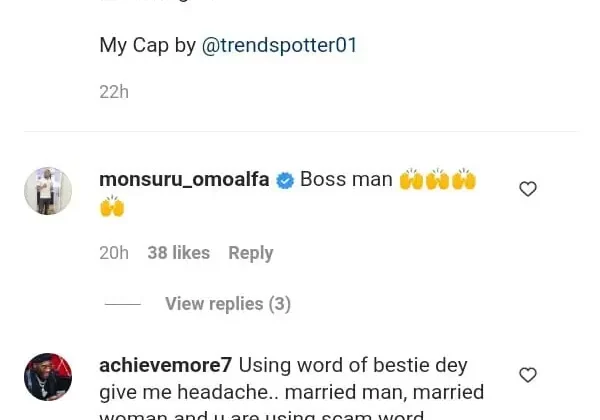Like the monsuru_omoalfa comment with the heart
The image size is (600, 420).
tap(528, 189)
